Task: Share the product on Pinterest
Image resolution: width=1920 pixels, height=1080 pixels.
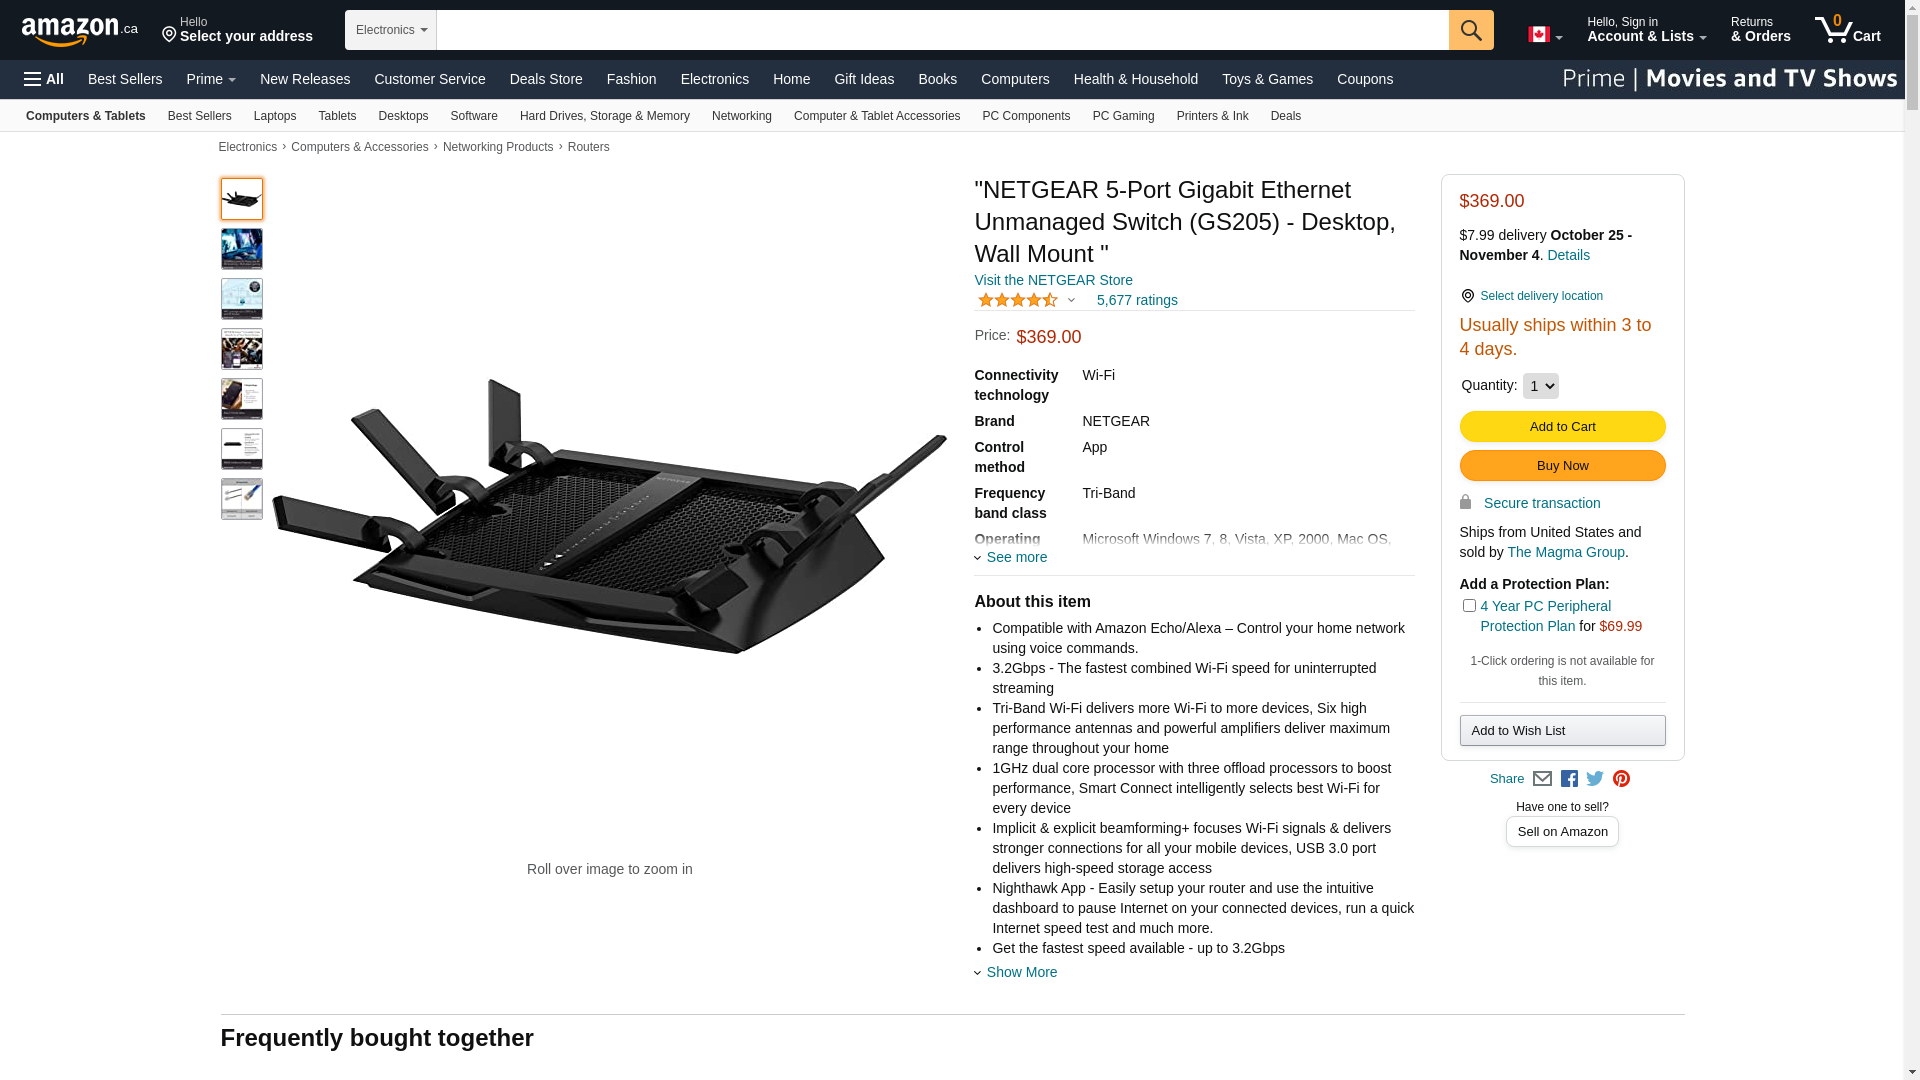Action: pos(1621,779)
